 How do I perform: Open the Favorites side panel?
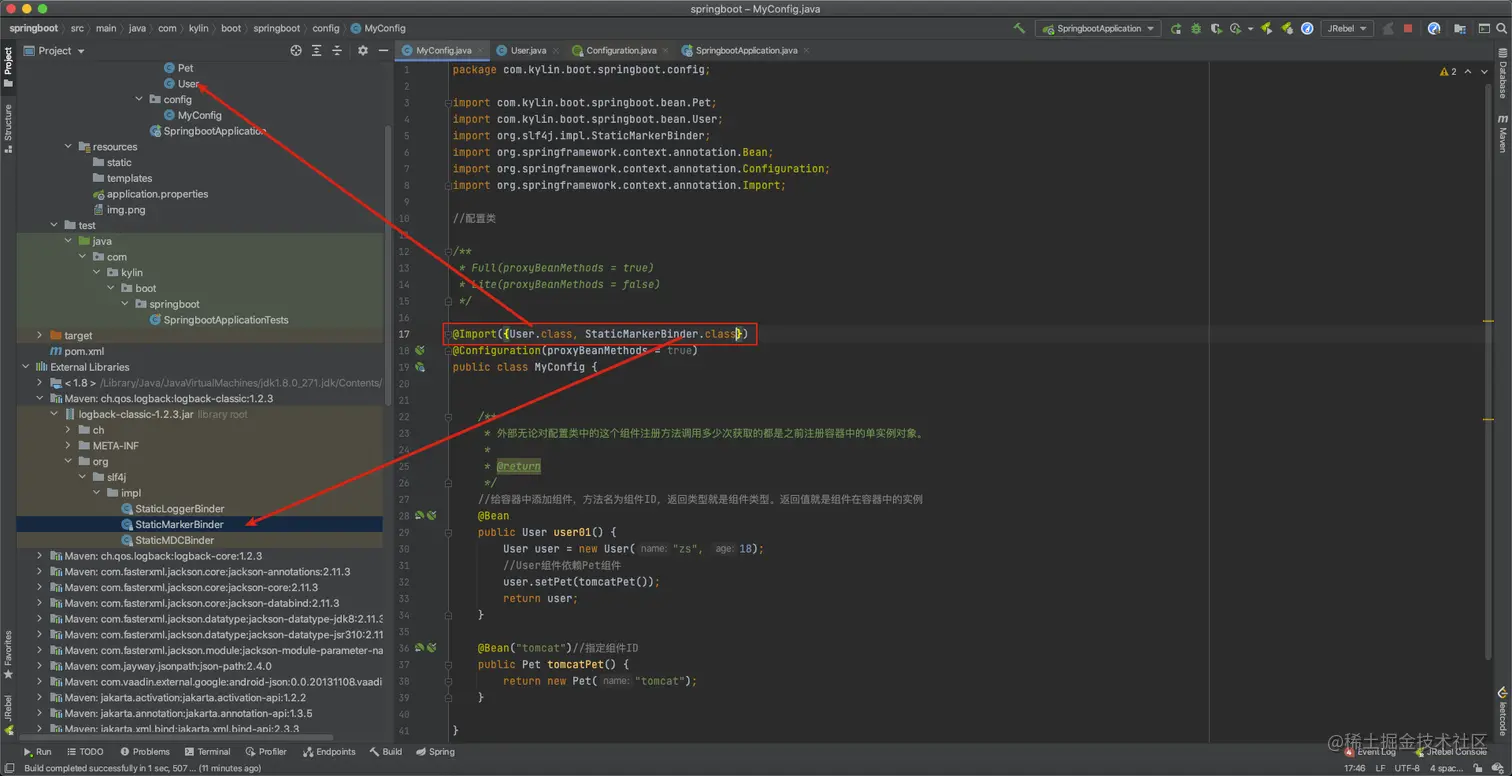(x=8, y=655)
